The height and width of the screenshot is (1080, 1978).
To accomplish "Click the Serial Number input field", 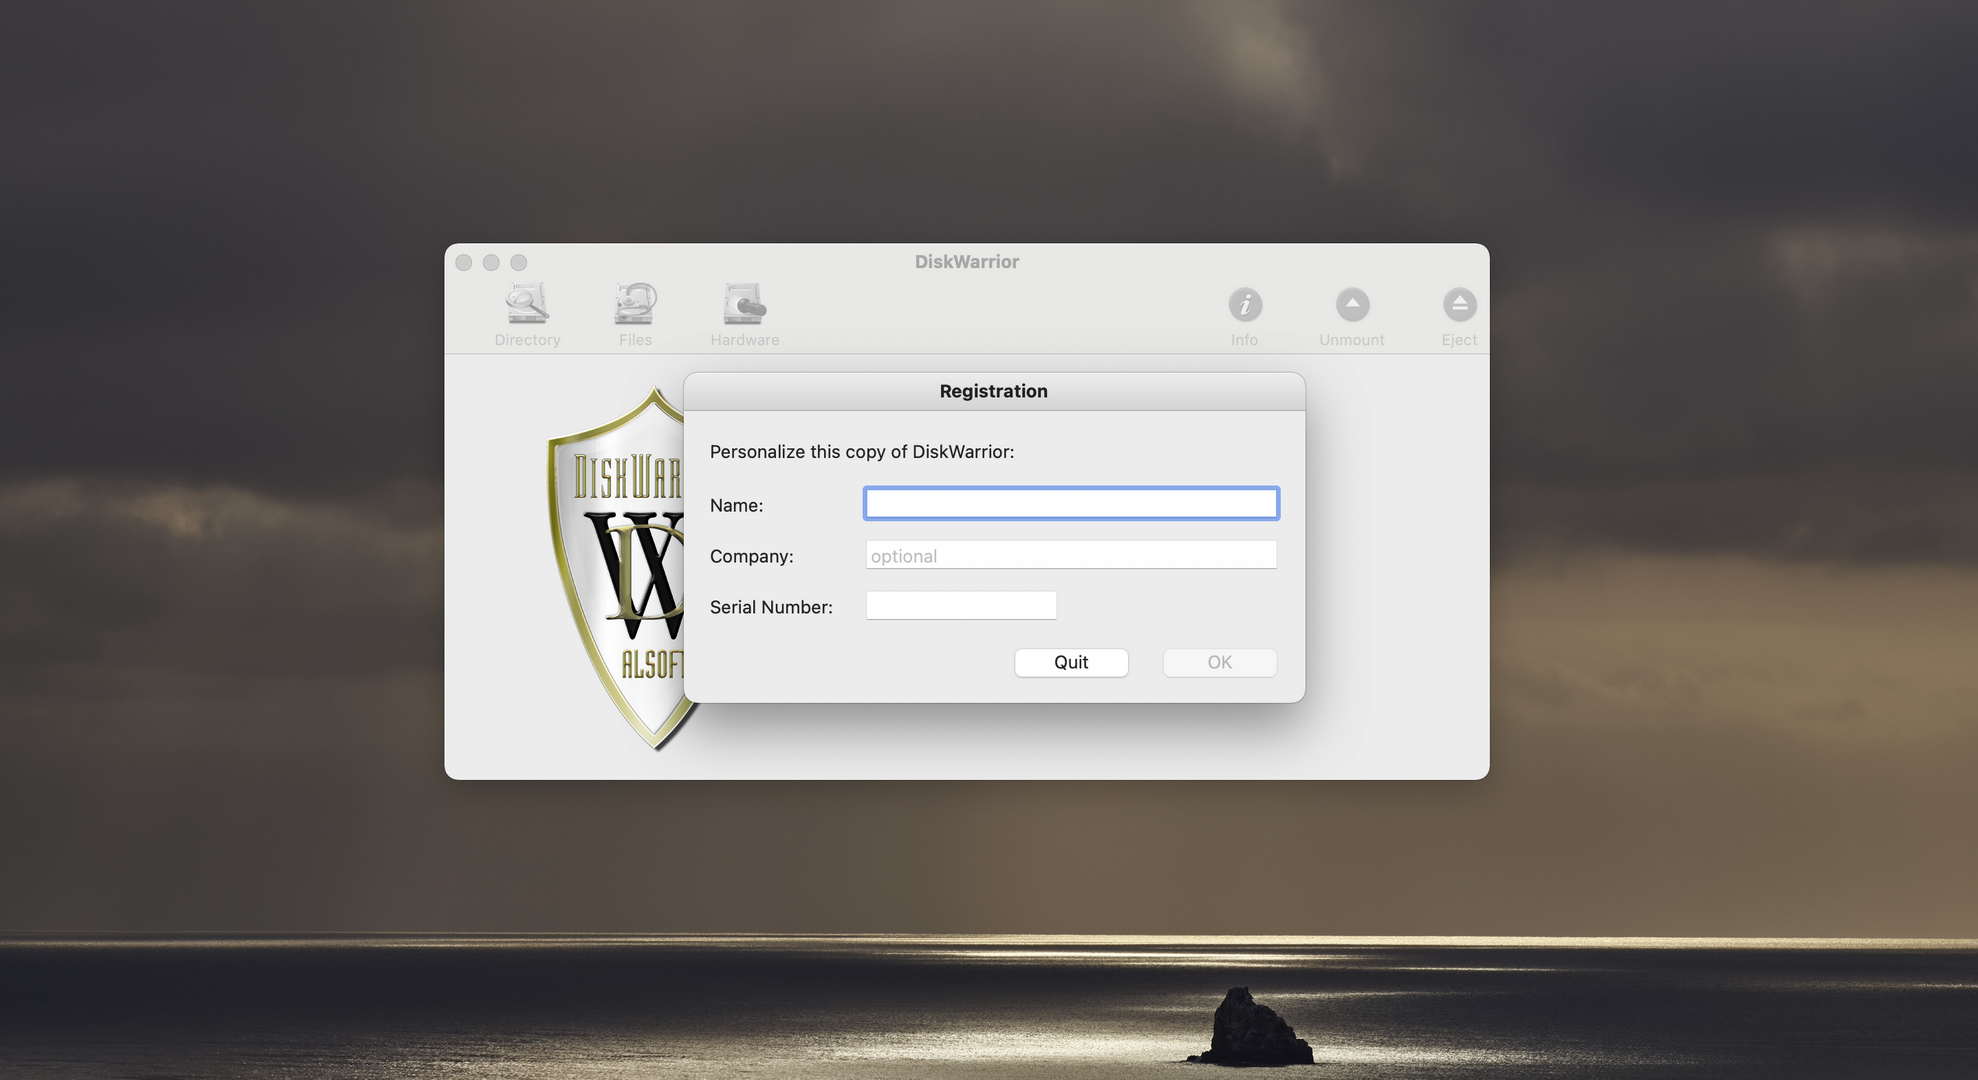I will (x=960, y=605).
